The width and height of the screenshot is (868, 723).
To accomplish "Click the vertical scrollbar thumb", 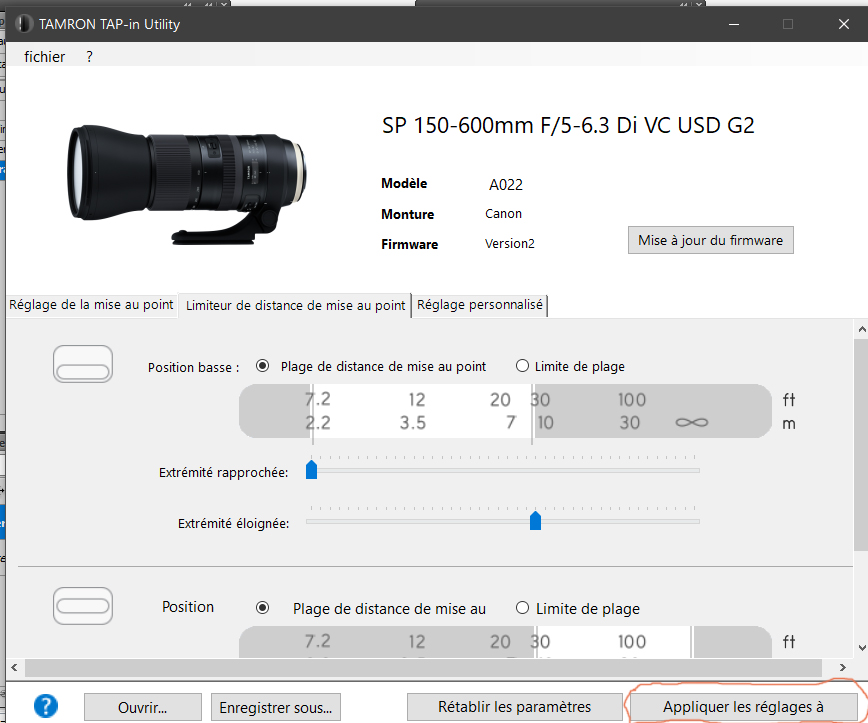I will [861, 445].
